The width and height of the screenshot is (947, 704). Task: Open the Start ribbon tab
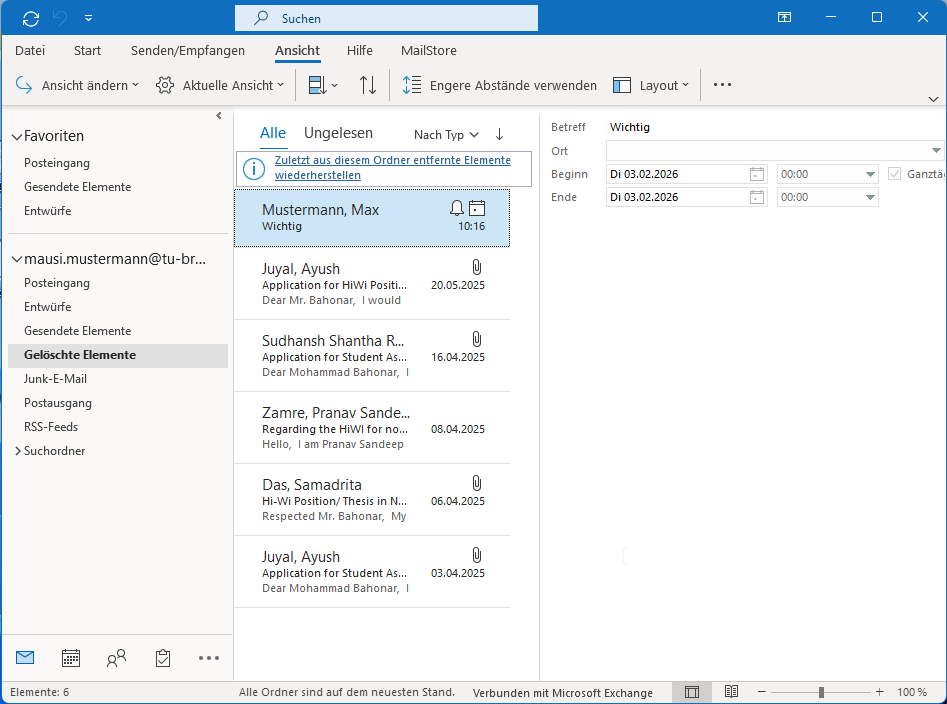pos(87,51)
